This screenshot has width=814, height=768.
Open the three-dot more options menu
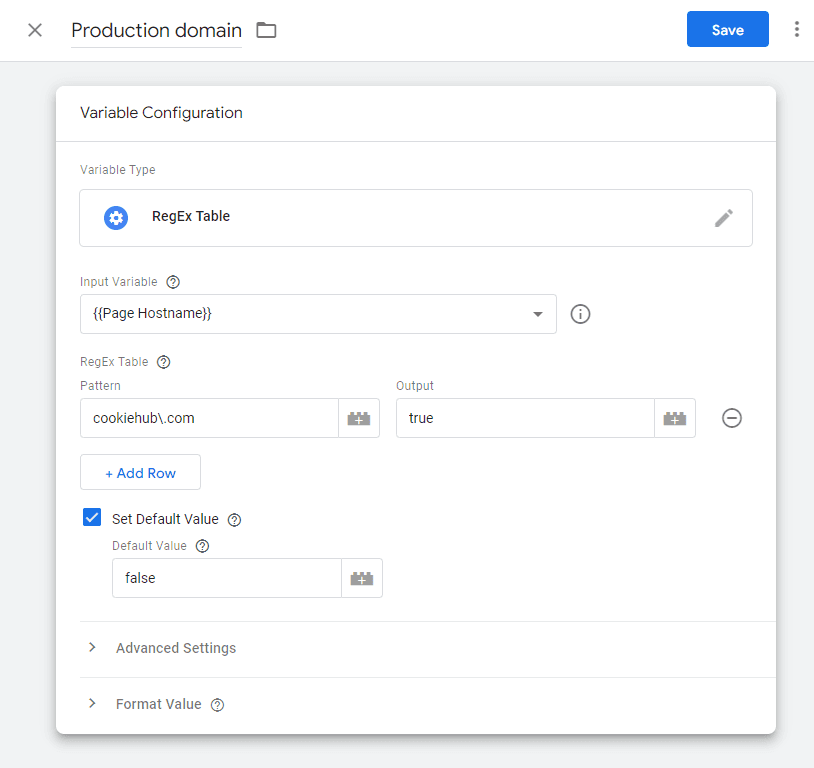point(796,30)
